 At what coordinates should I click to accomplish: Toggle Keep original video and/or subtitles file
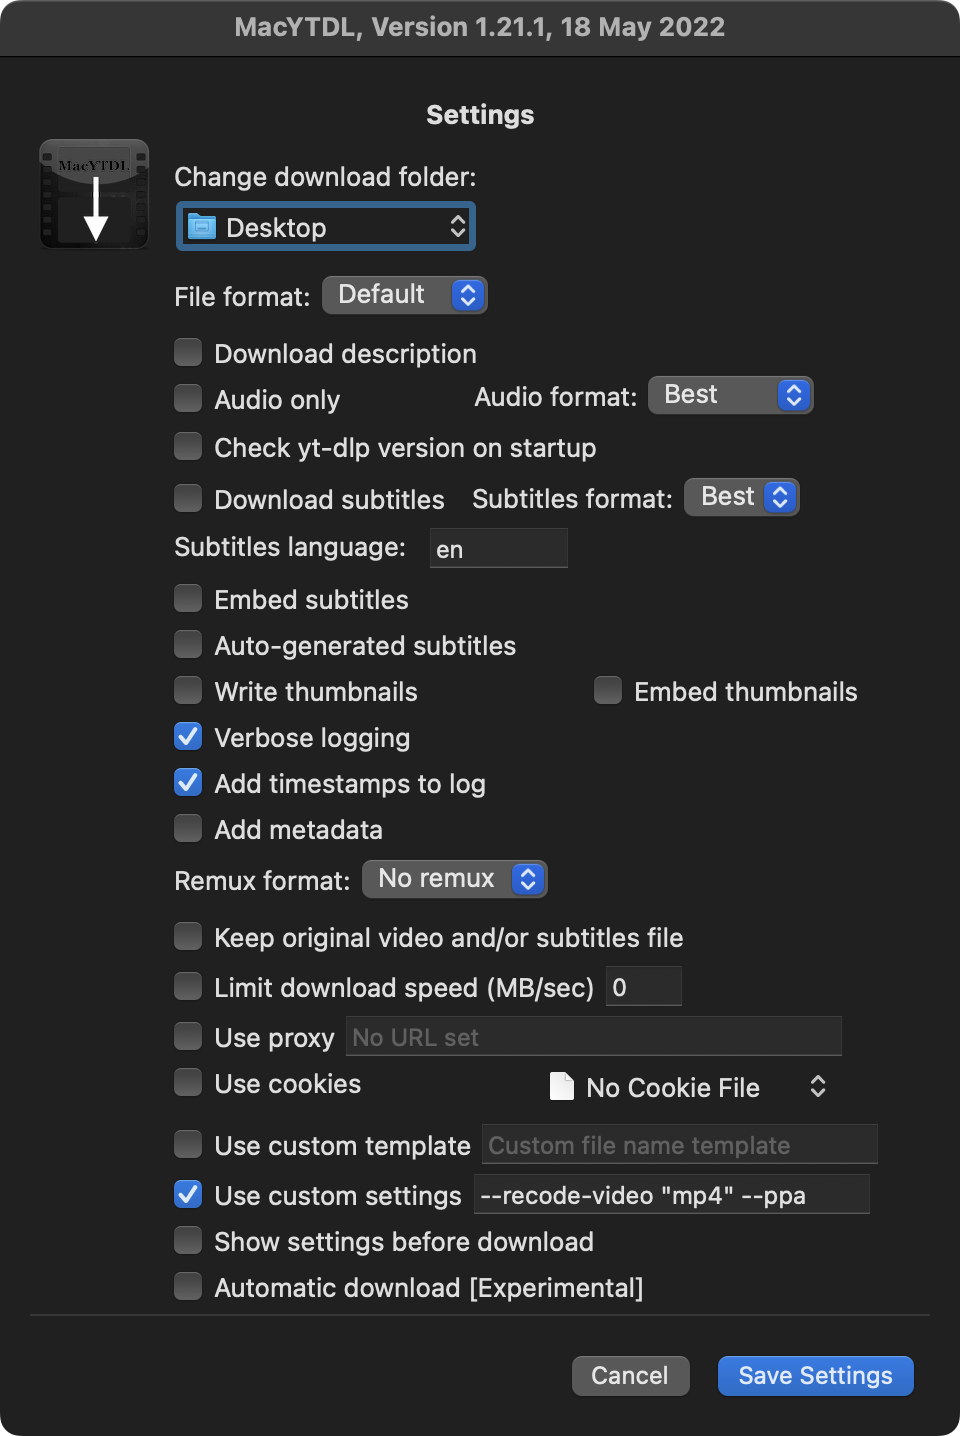click(188, 936)
